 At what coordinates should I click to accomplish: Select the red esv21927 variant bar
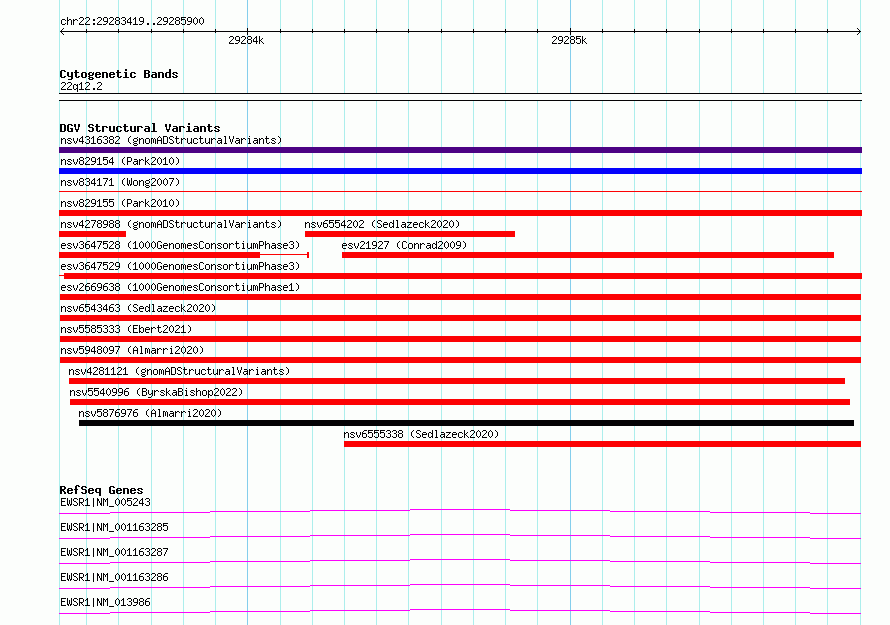(587, 255)
